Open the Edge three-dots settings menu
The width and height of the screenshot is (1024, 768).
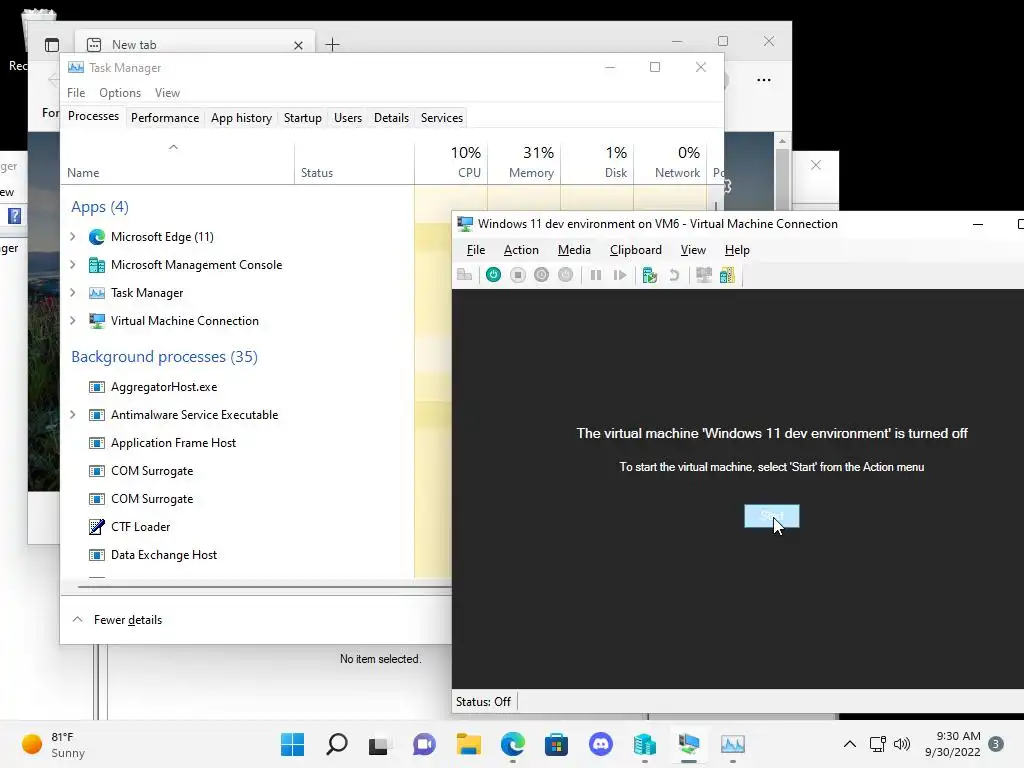click(763, 80)
